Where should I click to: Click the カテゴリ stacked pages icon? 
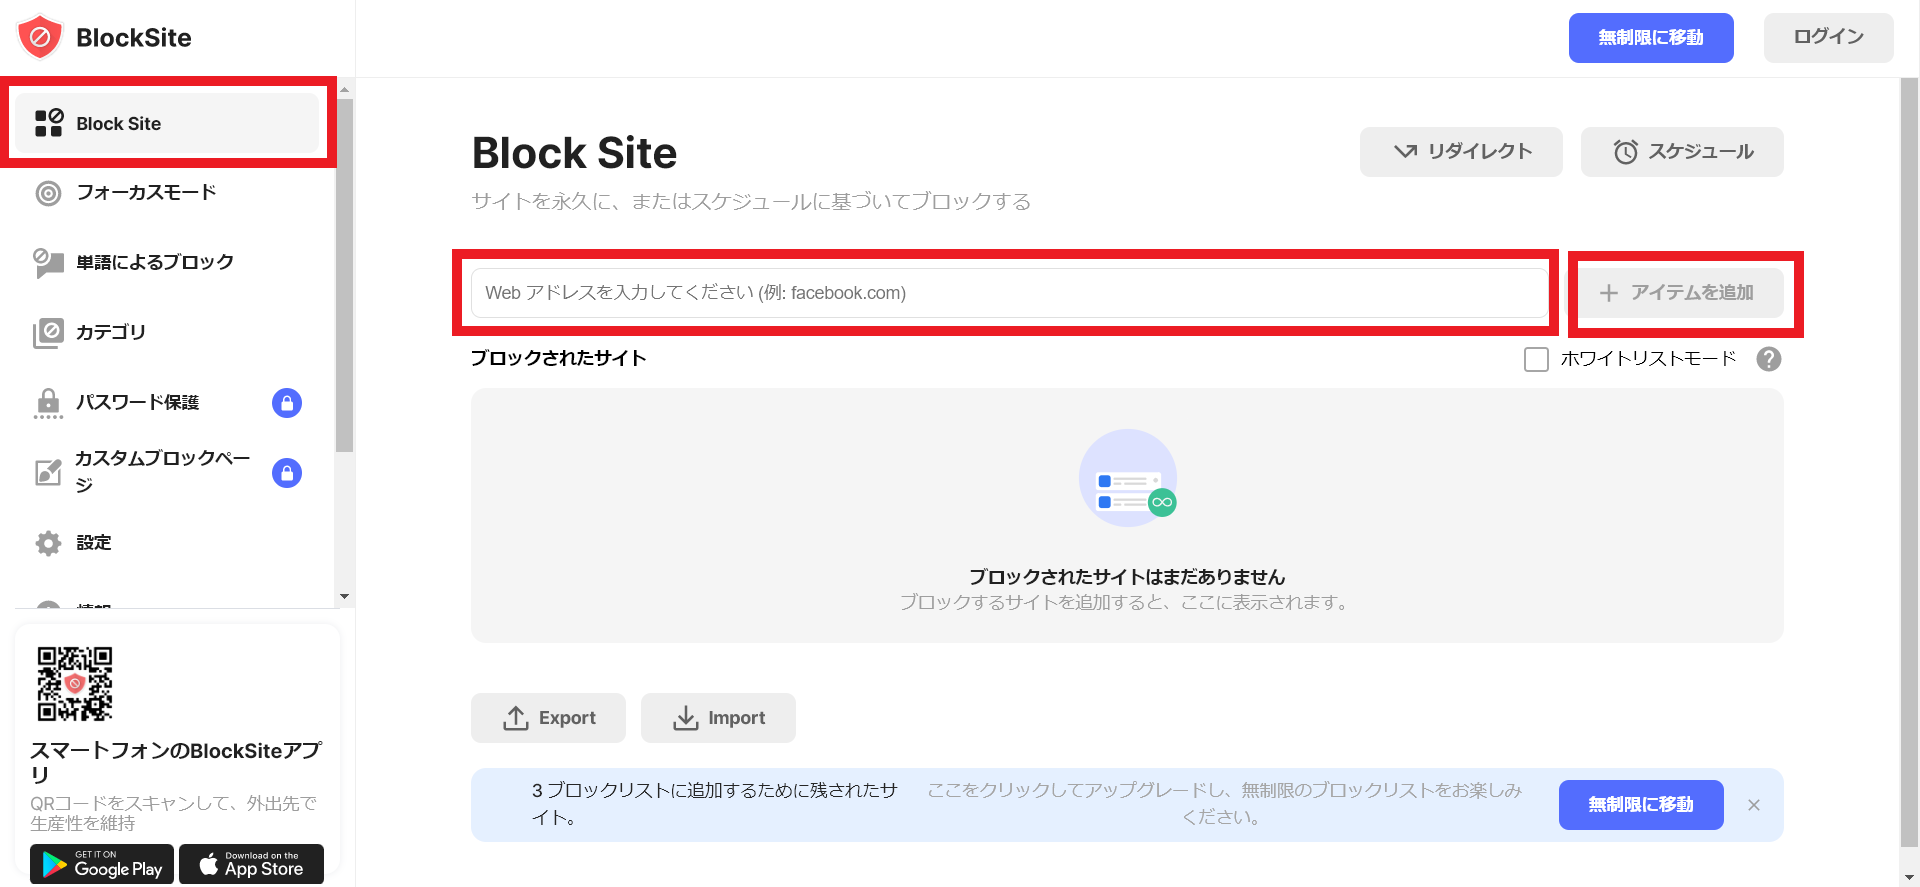click(48, 333)
